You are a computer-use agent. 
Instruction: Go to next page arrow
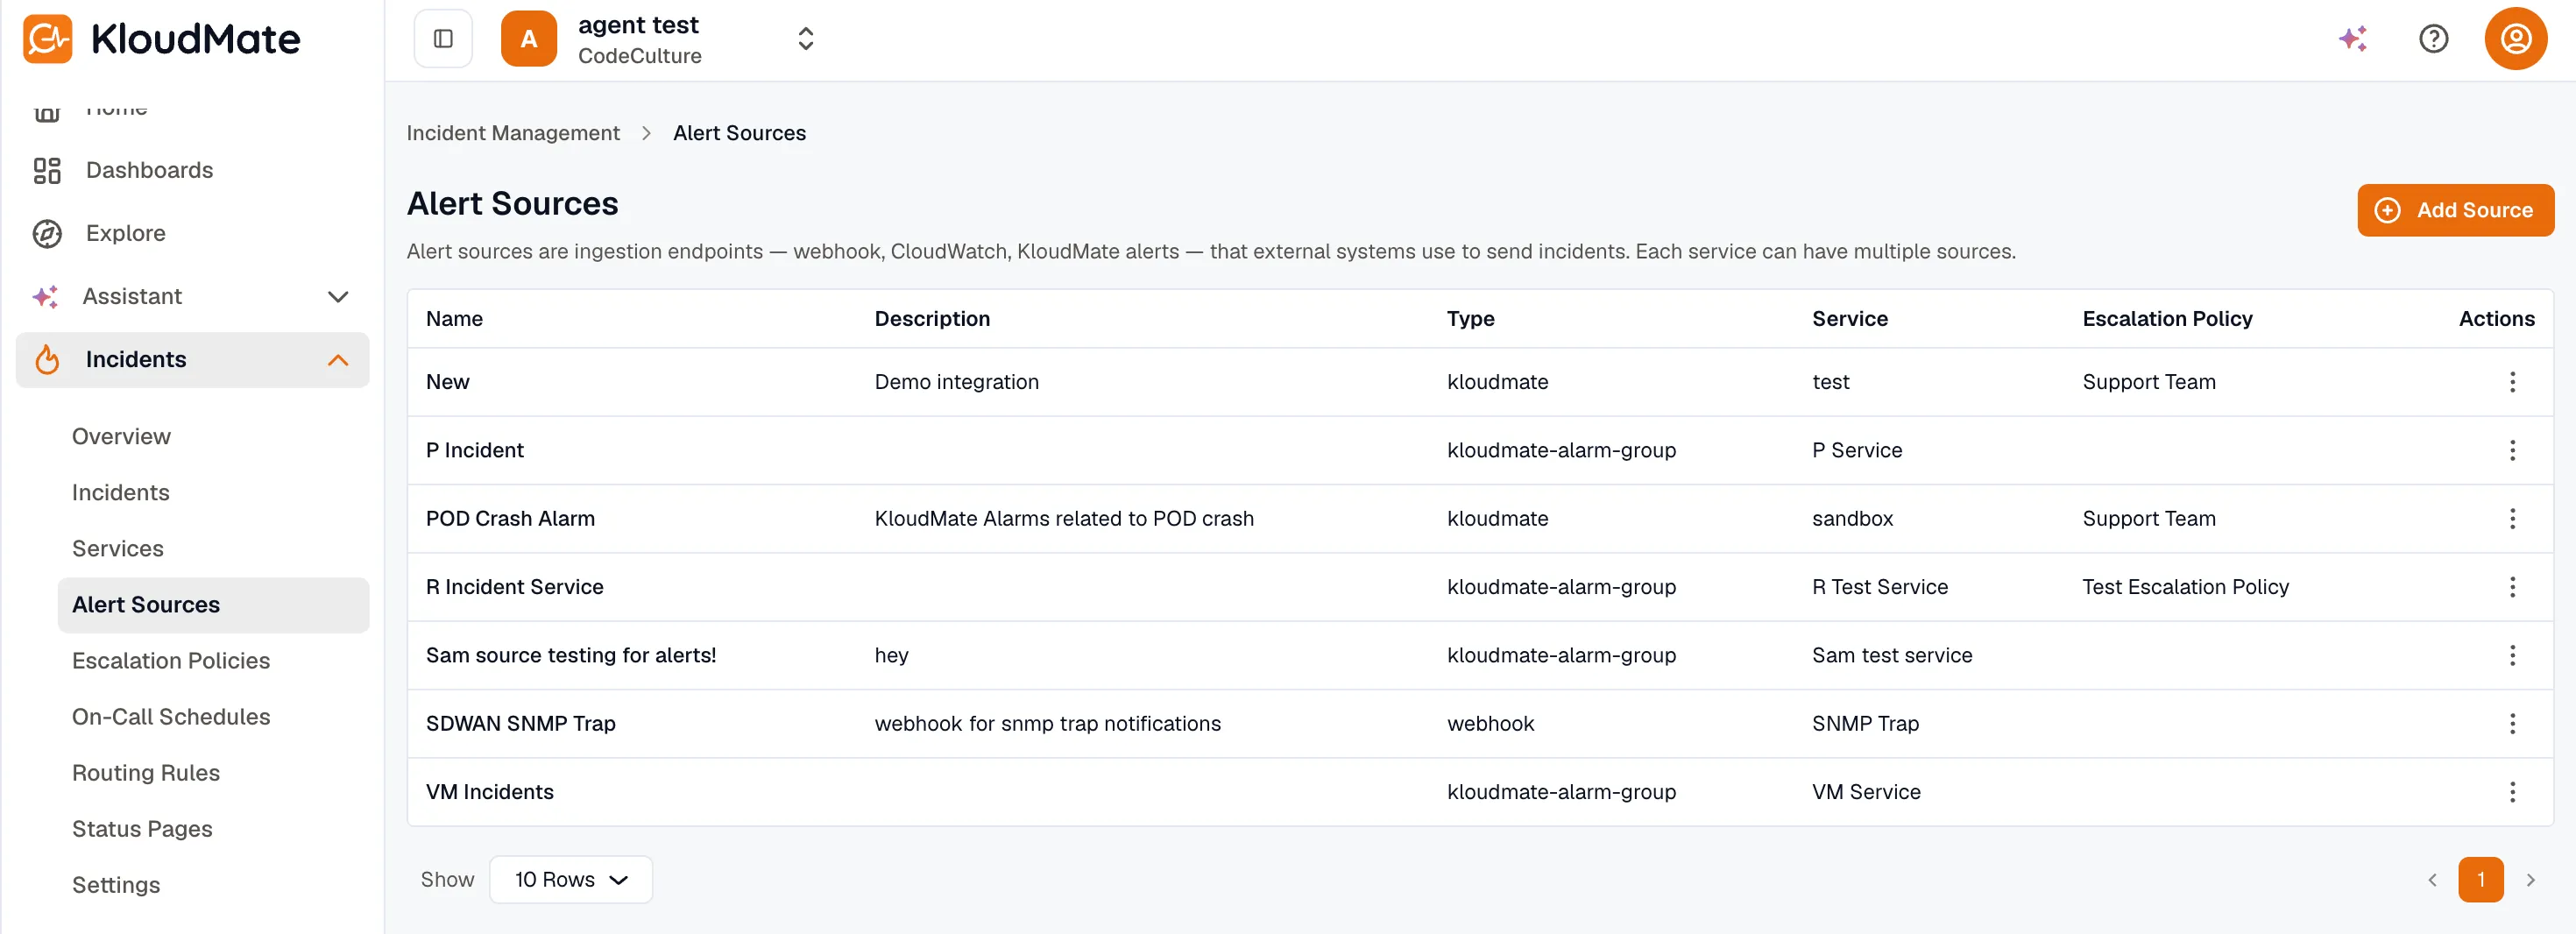(x=2530, y=879)
